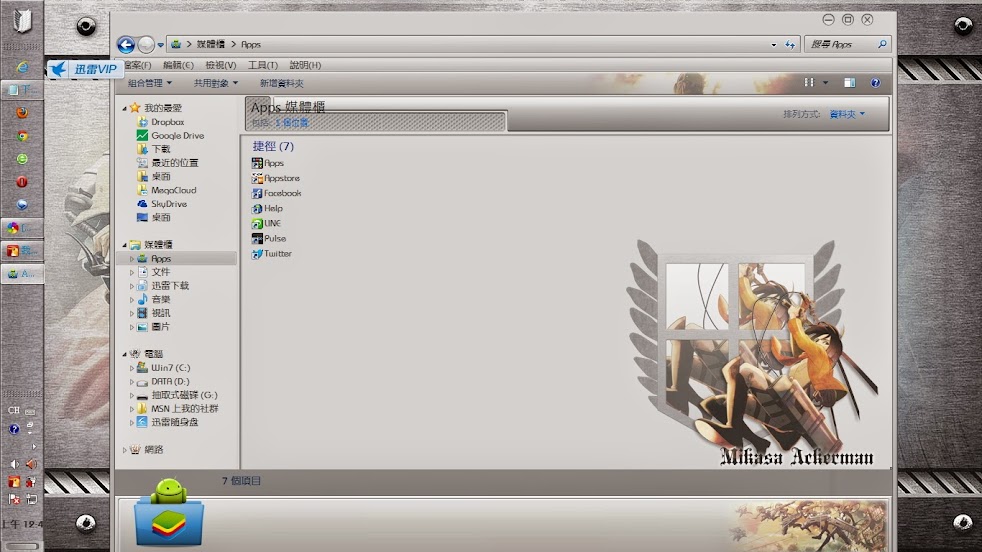
Task: Click the search magnifier icon
Action: click(882, 44)
